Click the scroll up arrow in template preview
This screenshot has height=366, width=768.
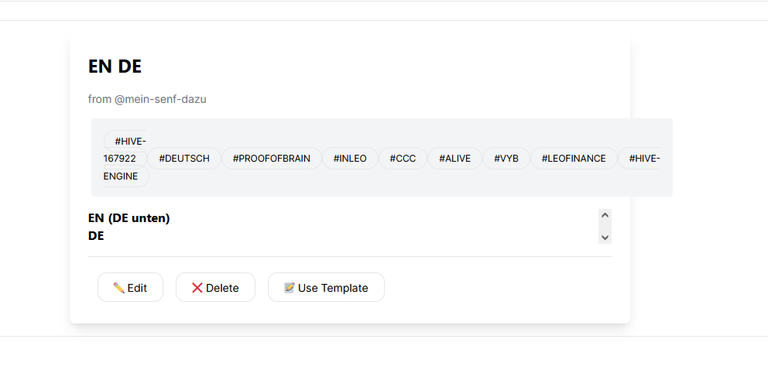(x=605, y=215)
